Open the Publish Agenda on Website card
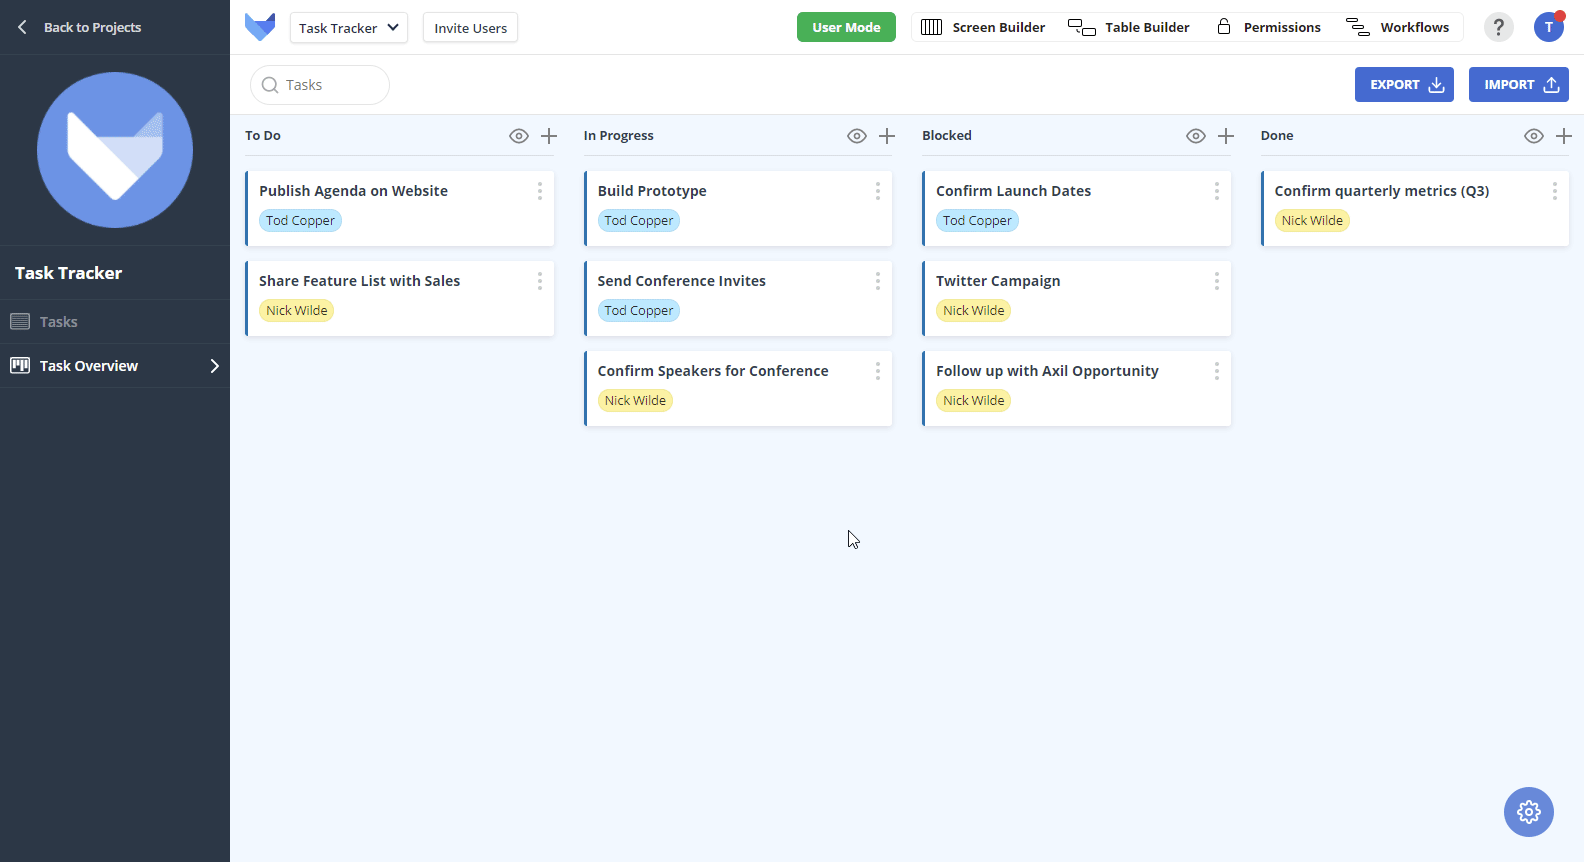 click(399, 208)
